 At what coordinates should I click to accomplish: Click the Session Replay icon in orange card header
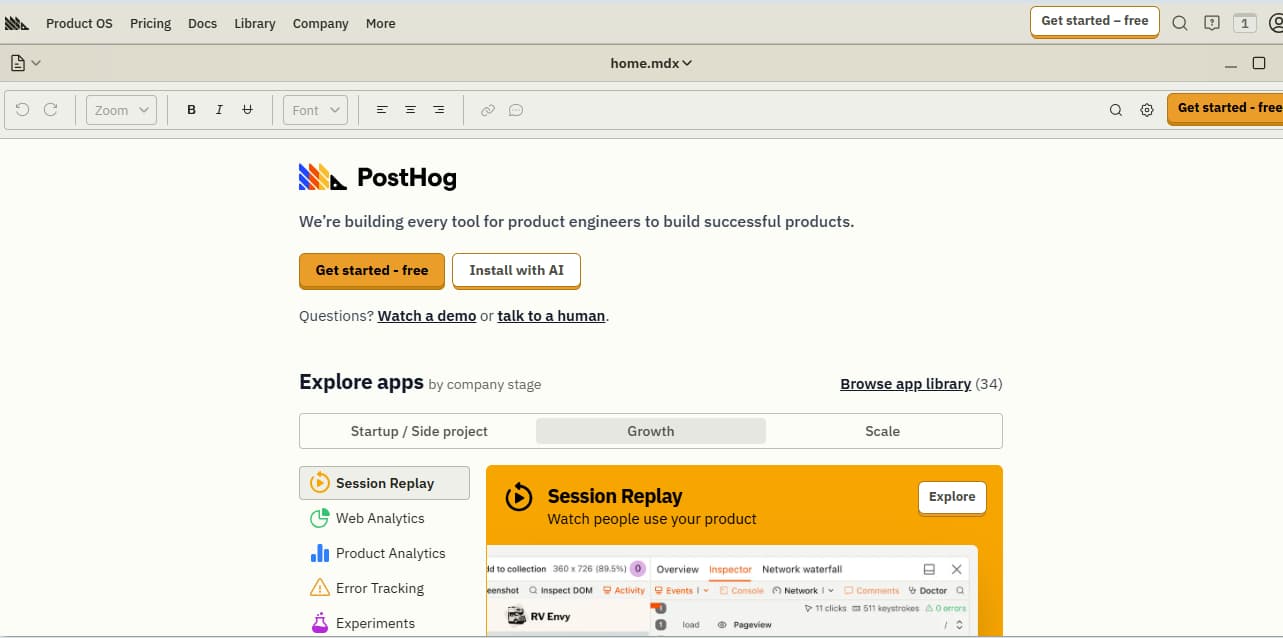click(519, 496)
